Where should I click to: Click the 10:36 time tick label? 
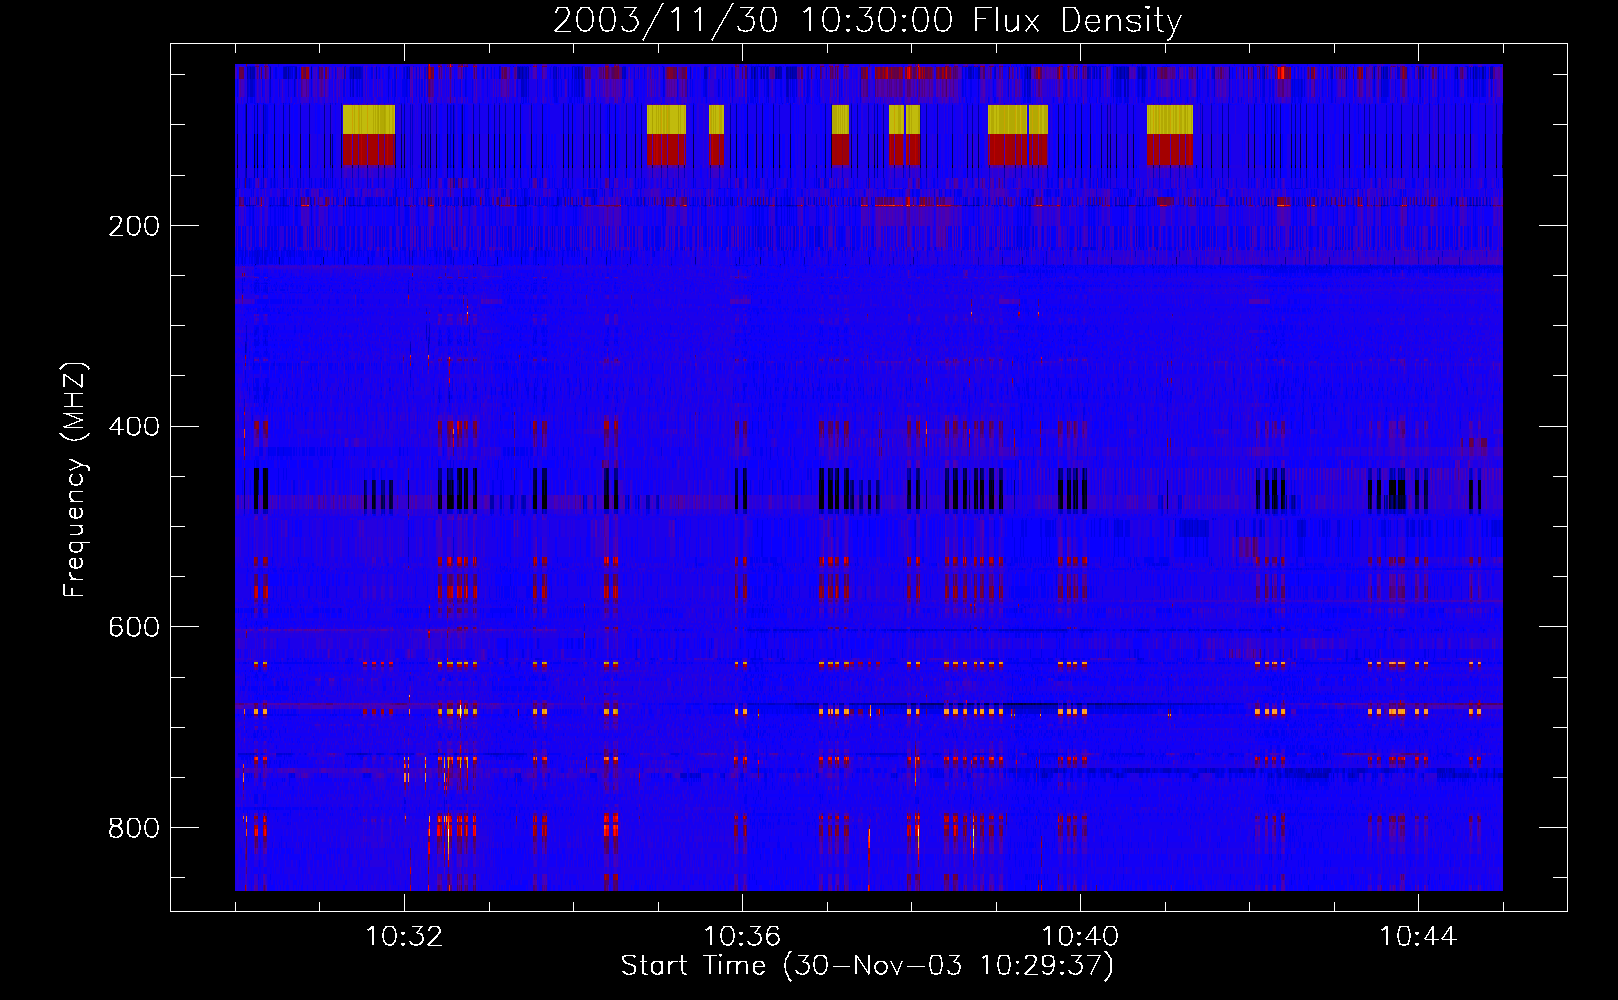point(742,936)
